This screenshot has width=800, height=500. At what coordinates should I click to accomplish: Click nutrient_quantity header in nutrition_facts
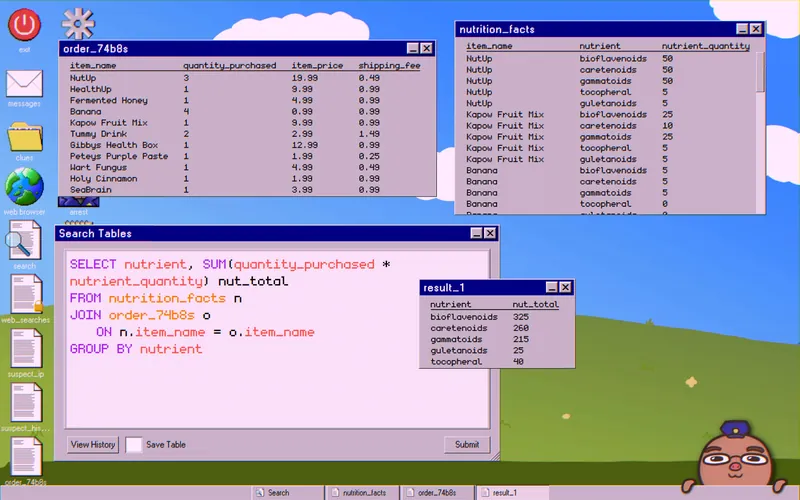(706, 46)
